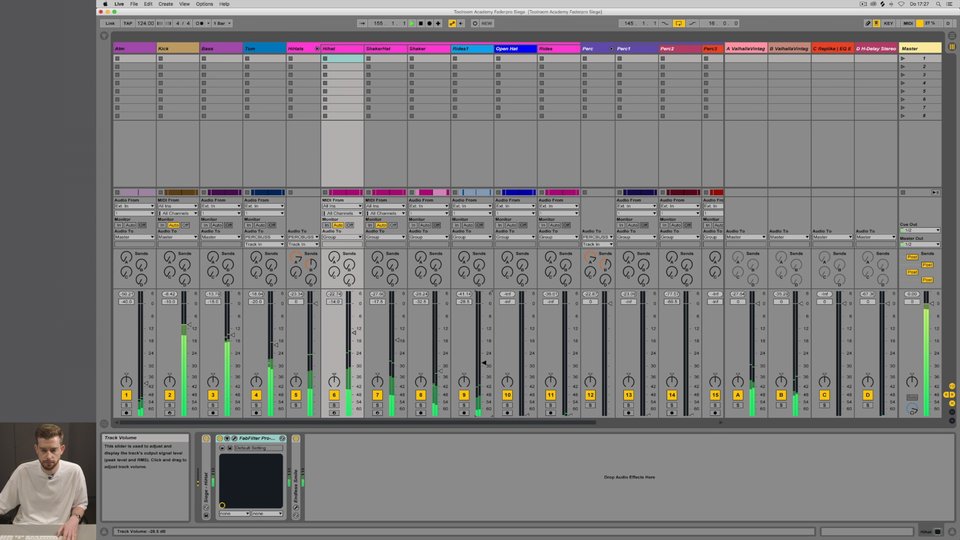Open Kick track All Channels dropdown
Viewport: 960px width, 540px height.
(x=178, y=213)
